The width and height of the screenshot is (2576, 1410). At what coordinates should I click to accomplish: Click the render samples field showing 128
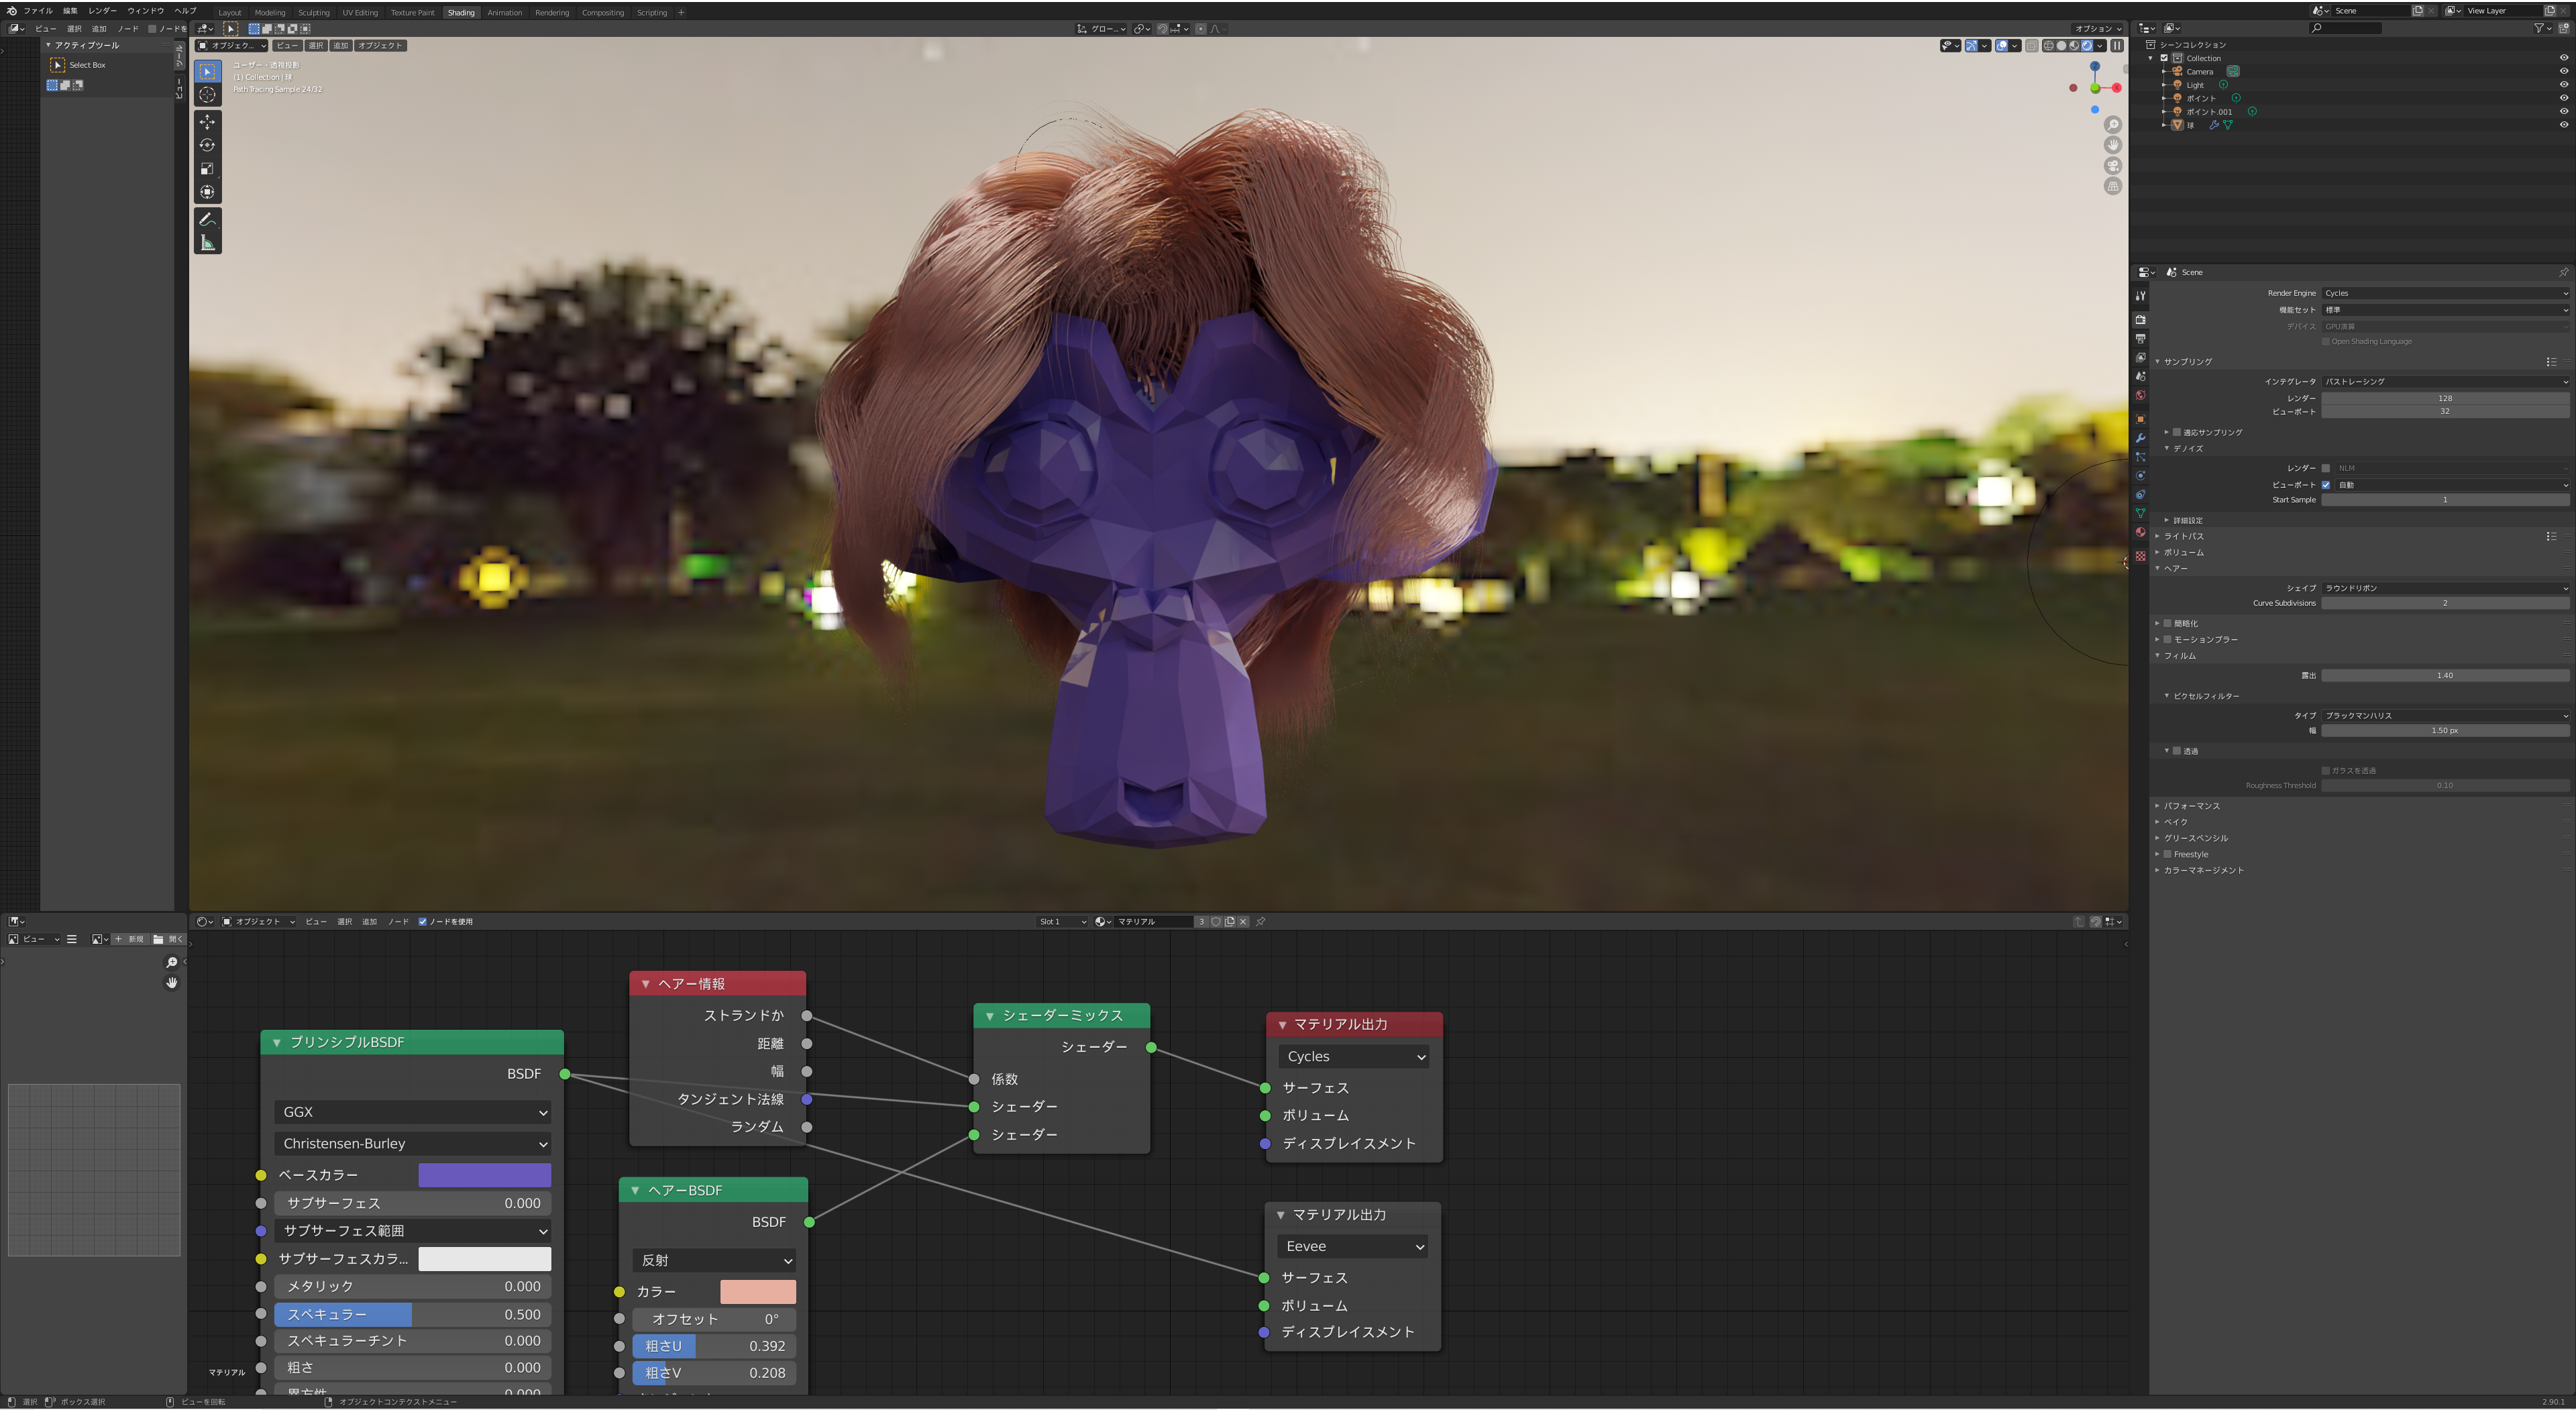2444,398
